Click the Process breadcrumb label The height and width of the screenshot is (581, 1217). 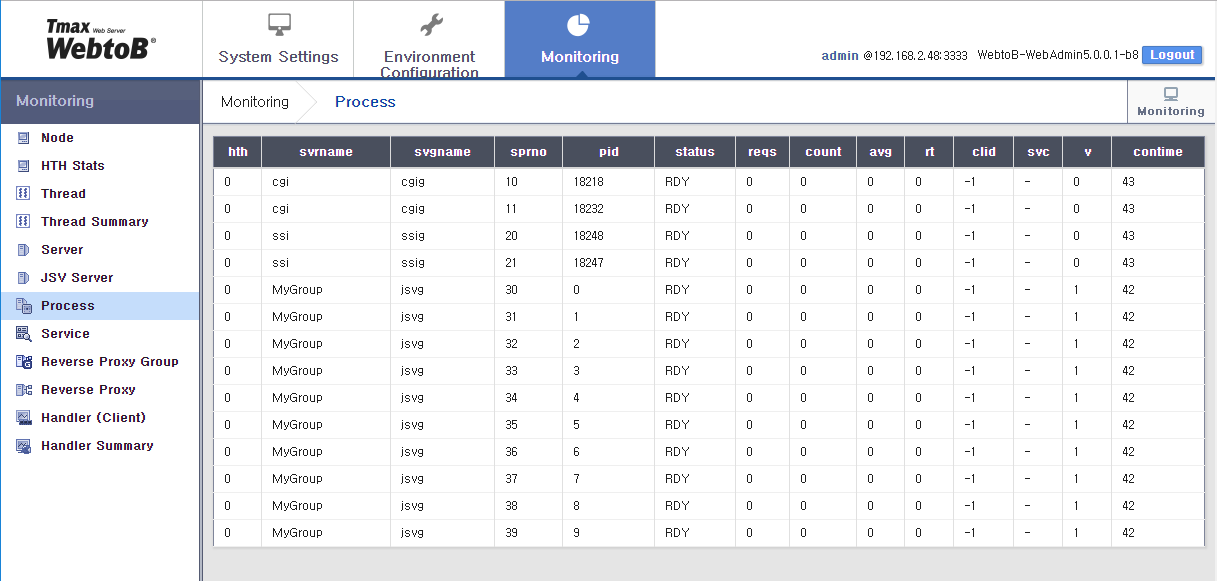pos(365,102)
